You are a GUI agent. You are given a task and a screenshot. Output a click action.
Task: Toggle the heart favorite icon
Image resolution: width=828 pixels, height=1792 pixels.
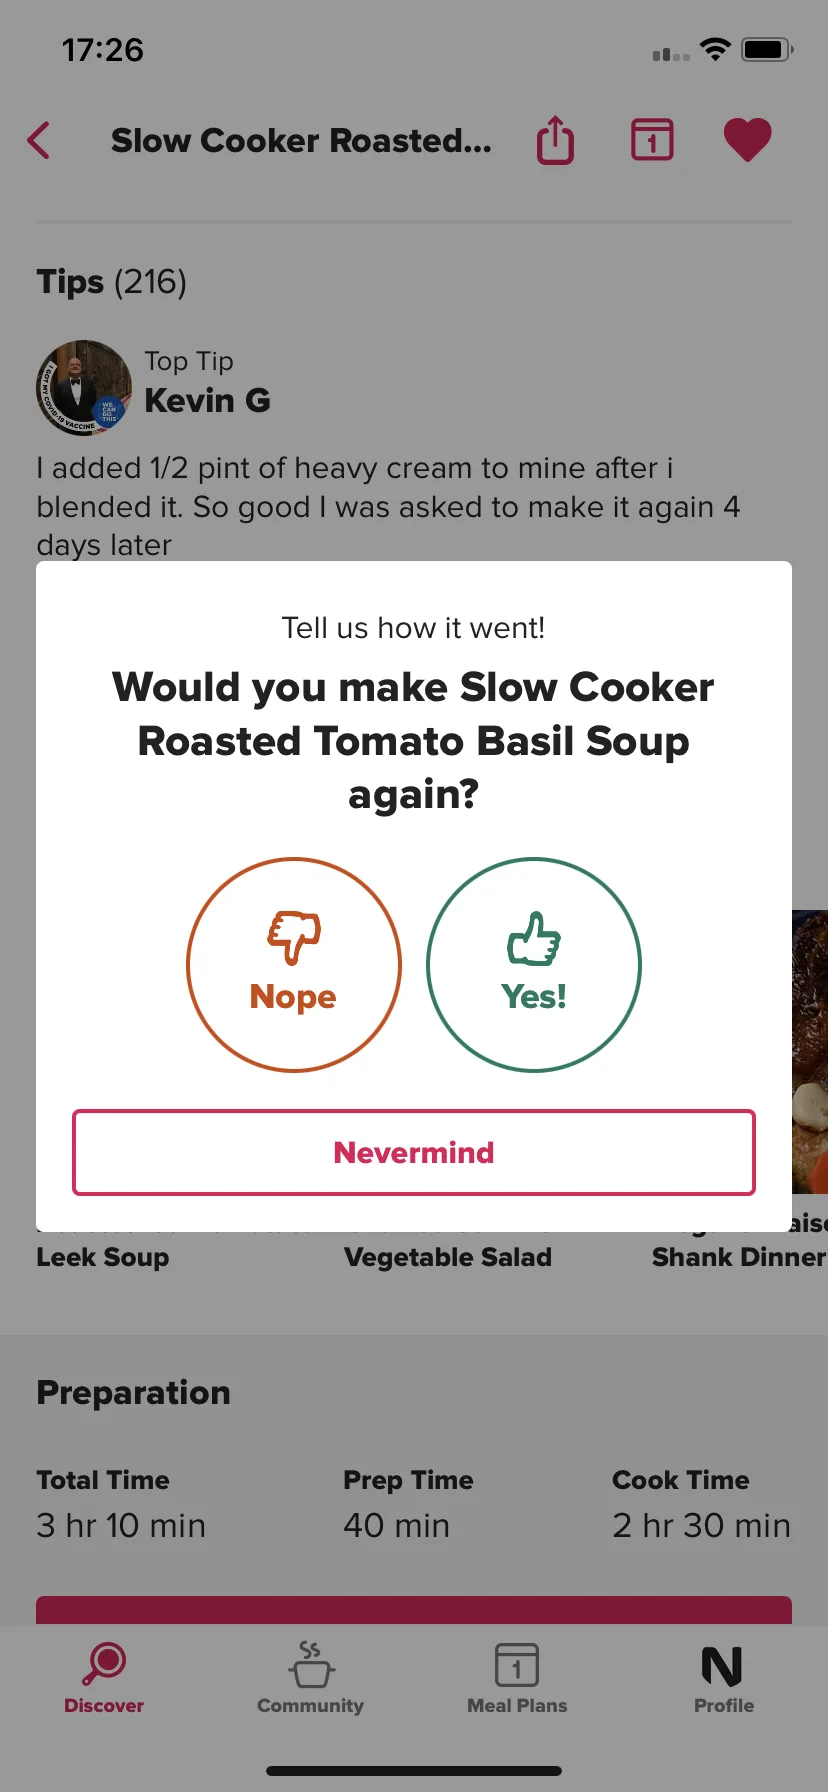pos(747,140)
